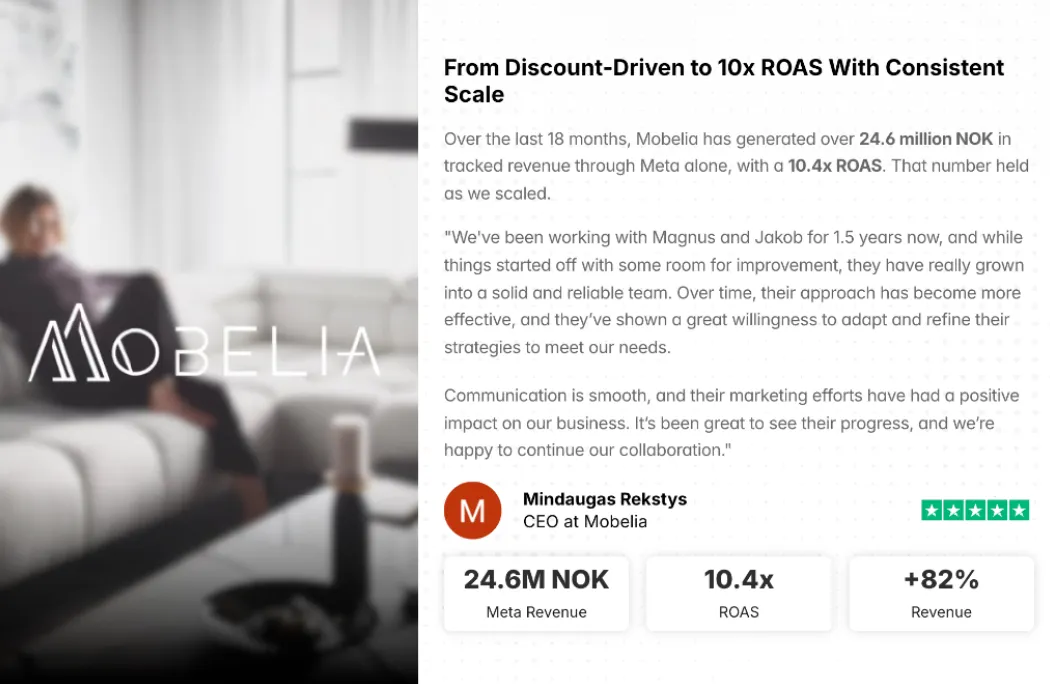Select the +82% Revenue stat card
Viewport: 1050px width, 684px height.
pyautogui.click(x=941, y=593)
